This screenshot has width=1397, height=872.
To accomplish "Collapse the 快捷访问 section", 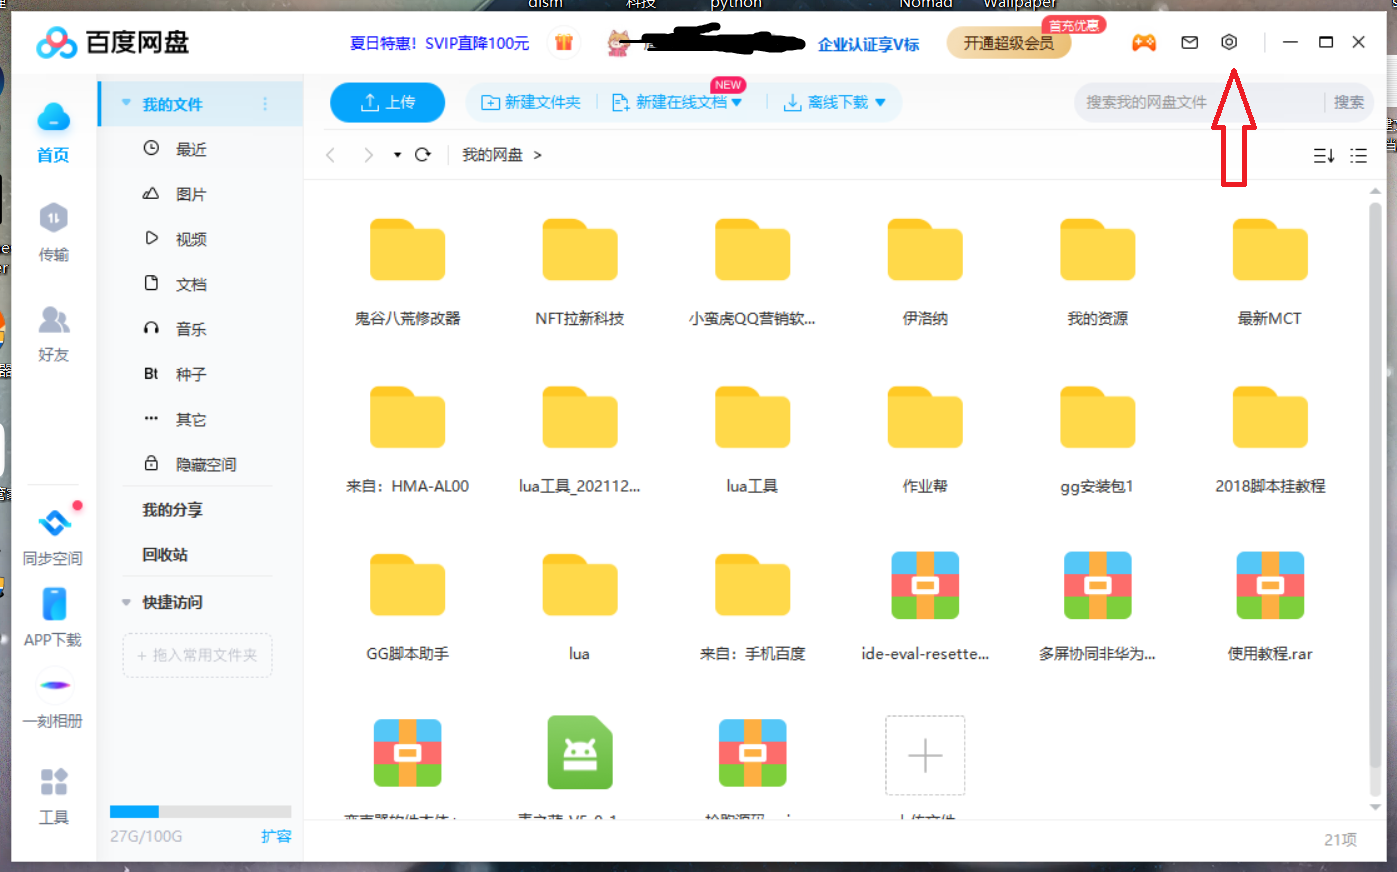I will tap(126, 602).
